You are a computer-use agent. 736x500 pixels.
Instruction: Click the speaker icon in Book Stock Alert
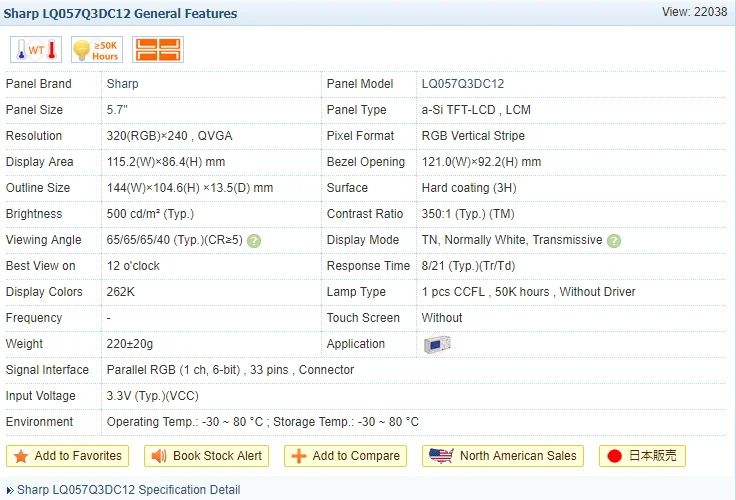click(159, 456)
